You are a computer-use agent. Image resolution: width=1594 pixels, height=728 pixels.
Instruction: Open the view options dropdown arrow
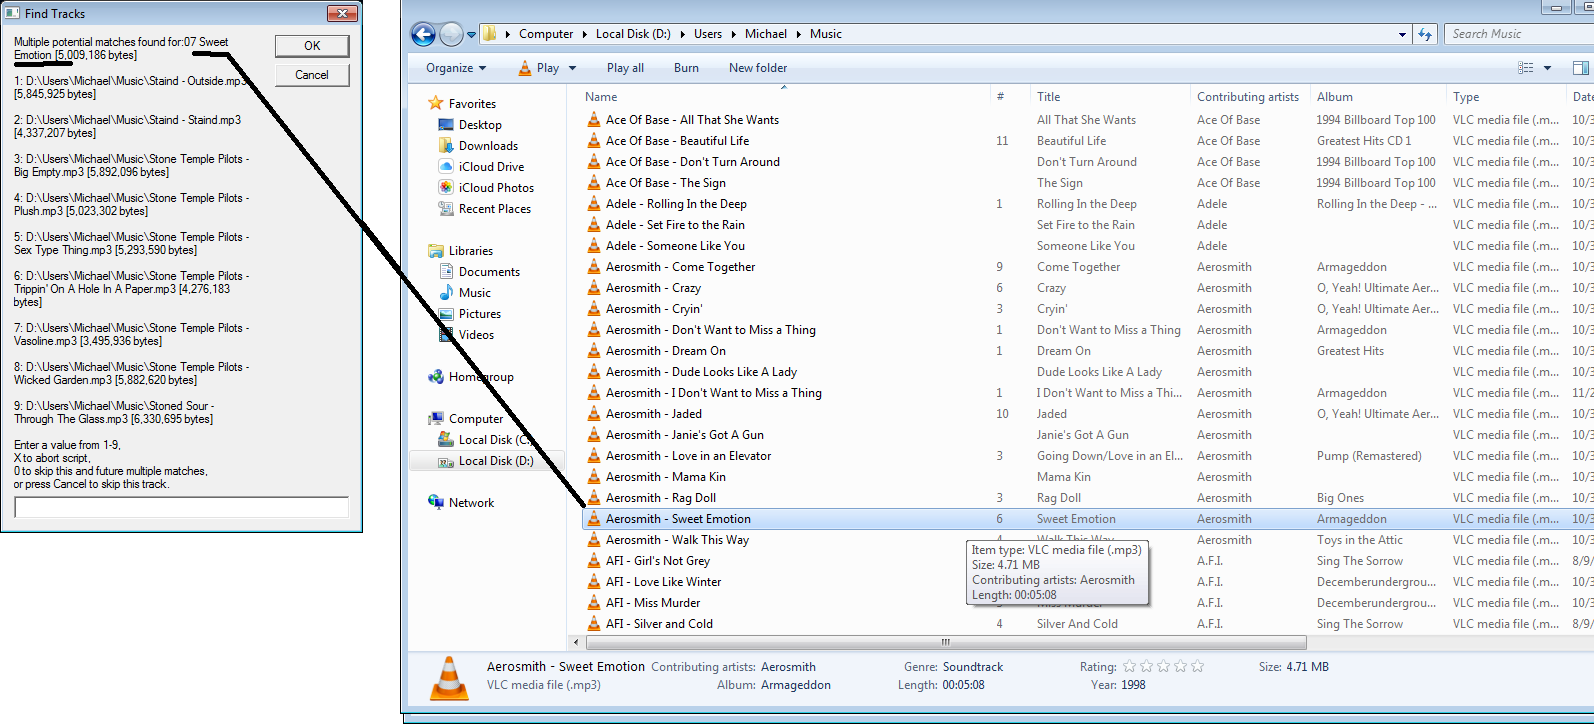coord(1547,68)
